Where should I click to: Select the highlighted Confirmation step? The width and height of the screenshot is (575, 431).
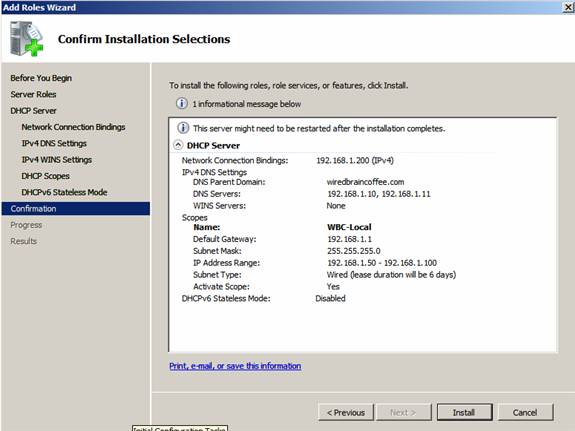[x=76, y=208]
